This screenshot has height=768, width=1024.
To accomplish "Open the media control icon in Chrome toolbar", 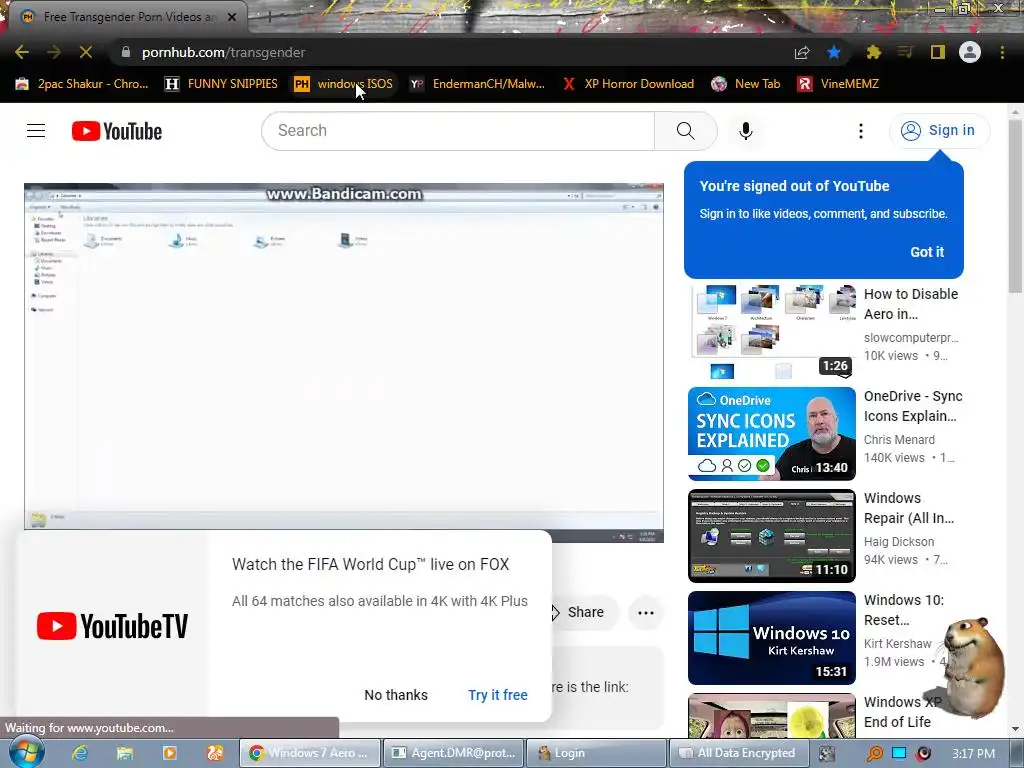I will (x=905, y=52).
